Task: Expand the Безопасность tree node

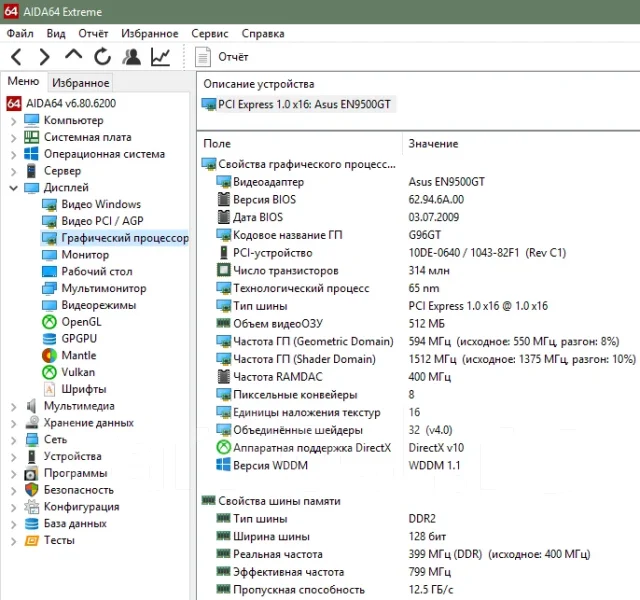Action: (x=13, y=490)
